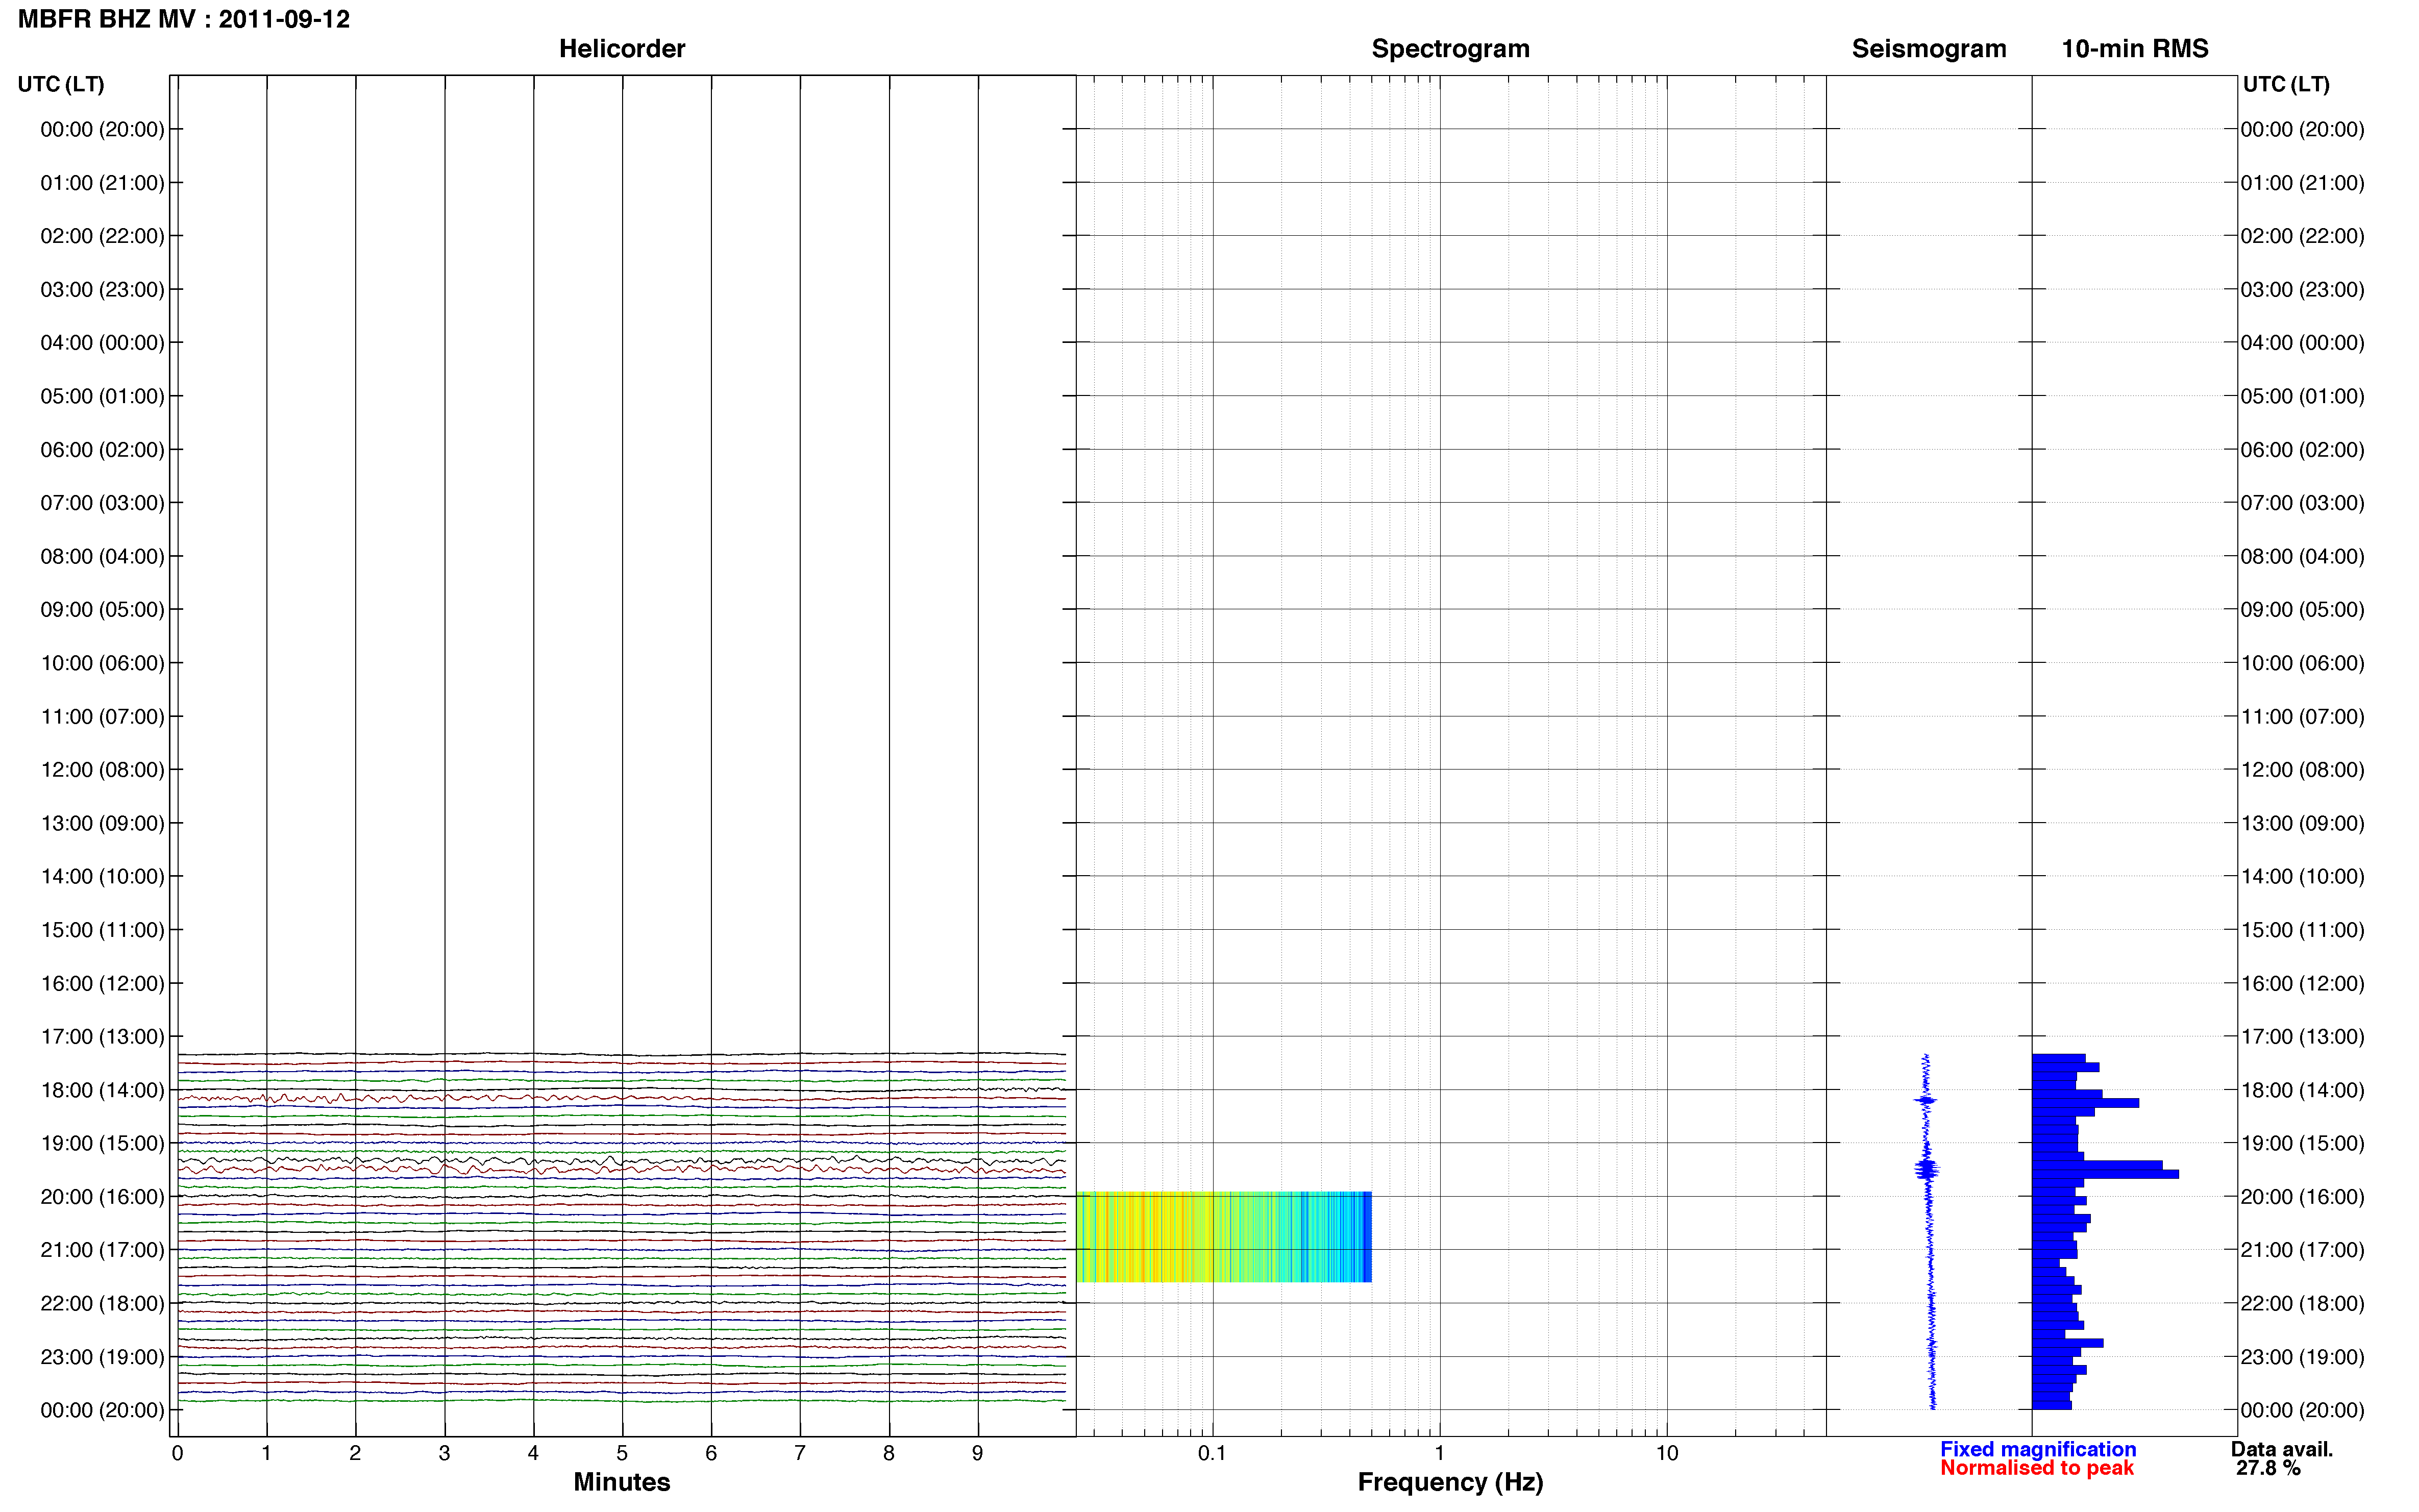Select left time label '00:00 (20:00)' at top

[x=102, y=129]
